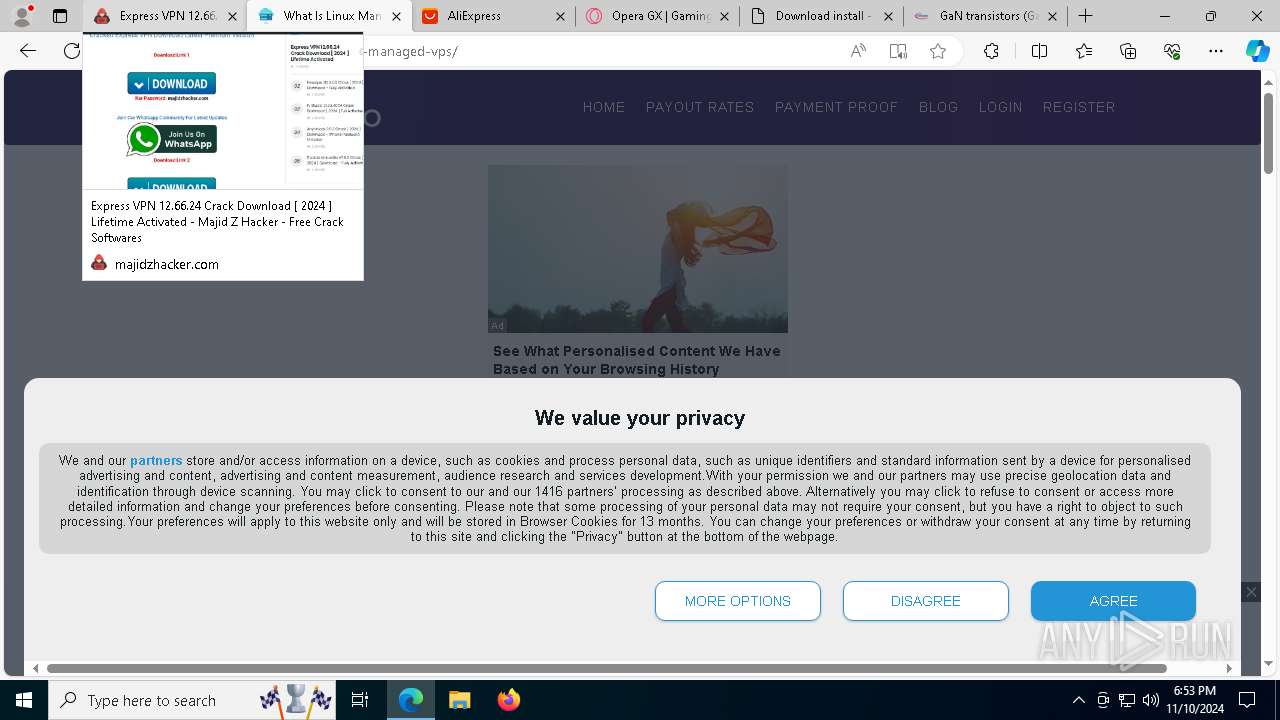The width and height of the screenshot is (1280, 720).
Task: Click the horizontal scrollbar right arrow
Action: pyautogui.click(x=1229, y=668)
